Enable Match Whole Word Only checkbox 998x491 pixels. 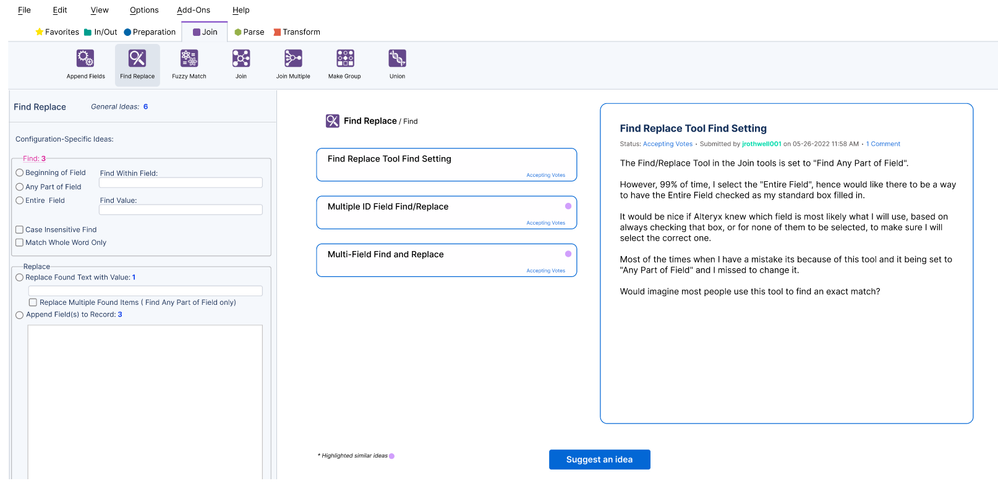click(x=20, y=243)
